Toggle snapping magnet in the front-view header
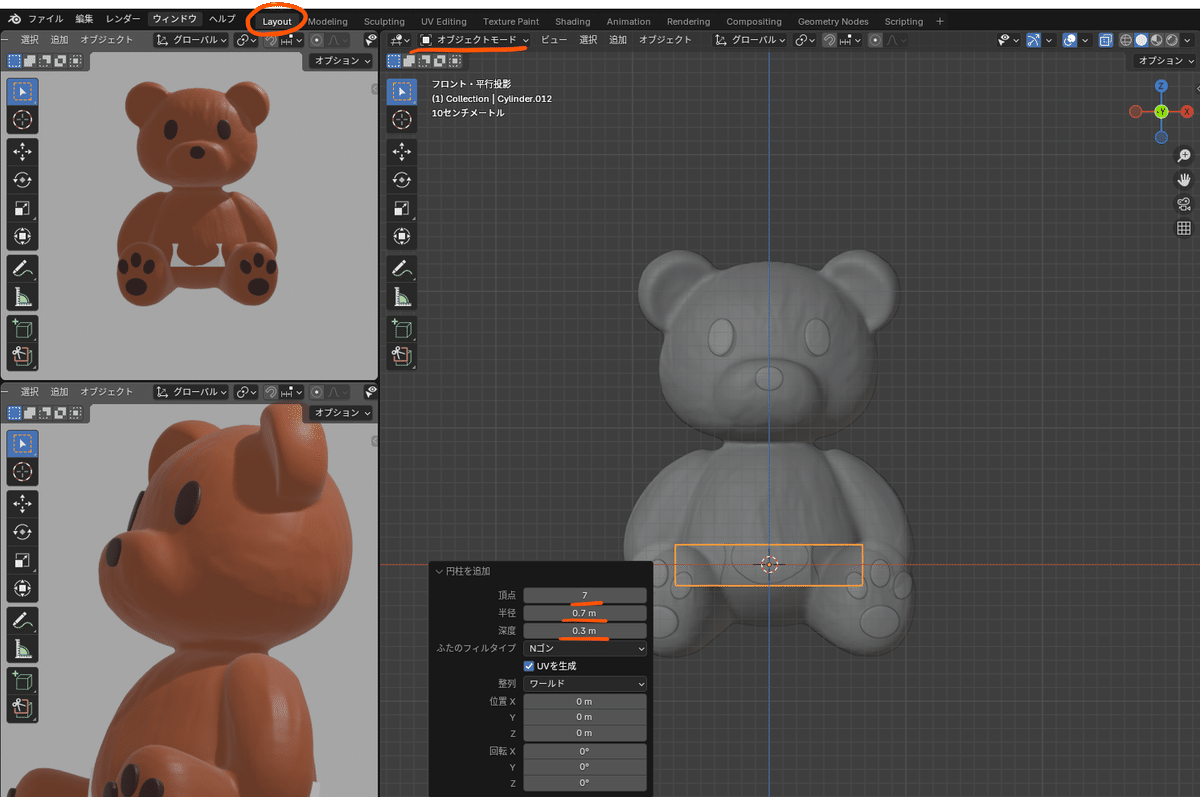 pyautogui.click(x=829, y=40)
